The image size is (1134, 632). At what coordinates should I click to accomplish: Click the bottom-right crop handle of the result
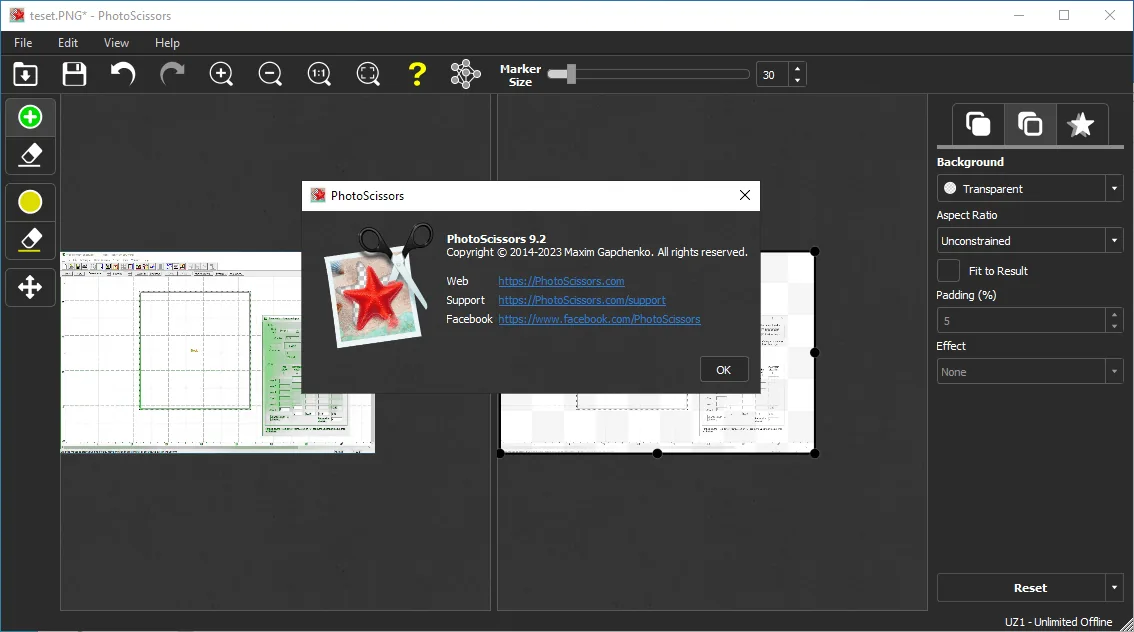[815, 453]
